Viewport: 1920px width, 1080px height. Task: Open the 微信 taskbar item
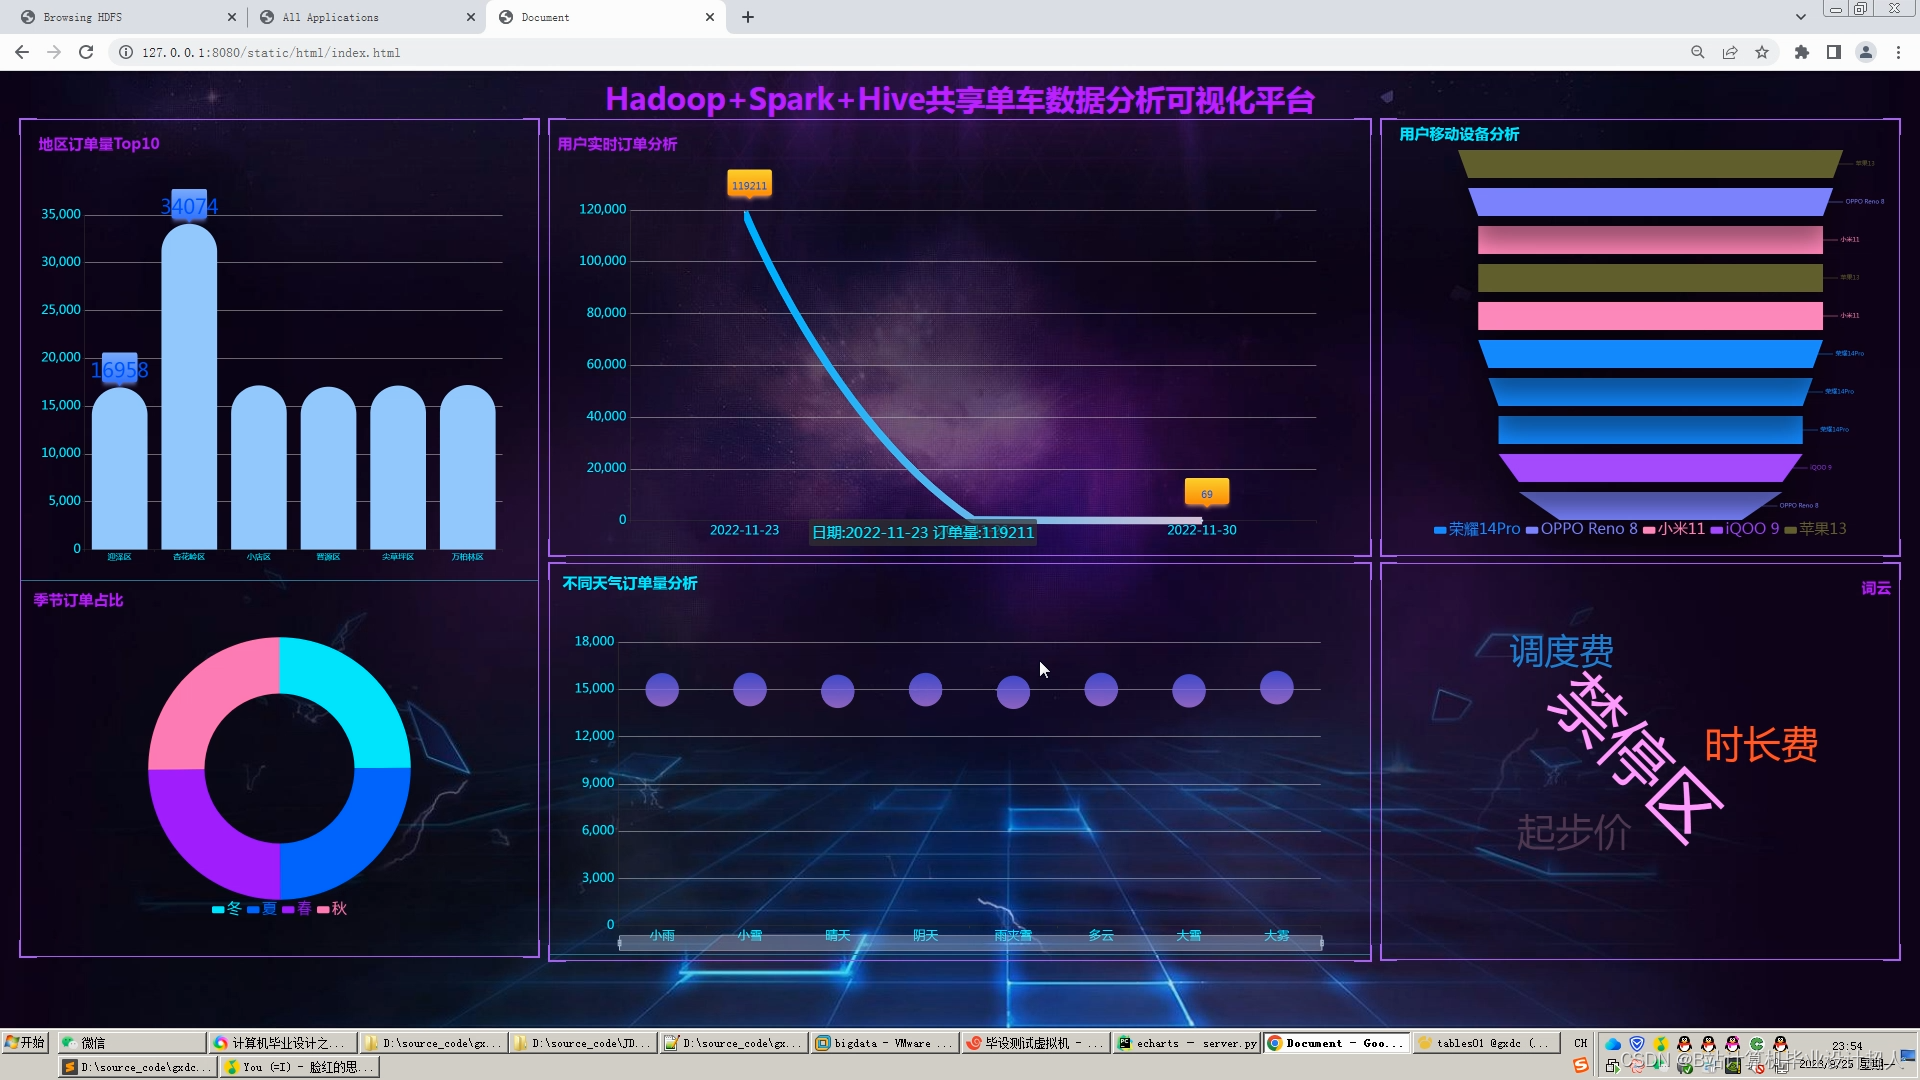click(x=130, y=1042)
